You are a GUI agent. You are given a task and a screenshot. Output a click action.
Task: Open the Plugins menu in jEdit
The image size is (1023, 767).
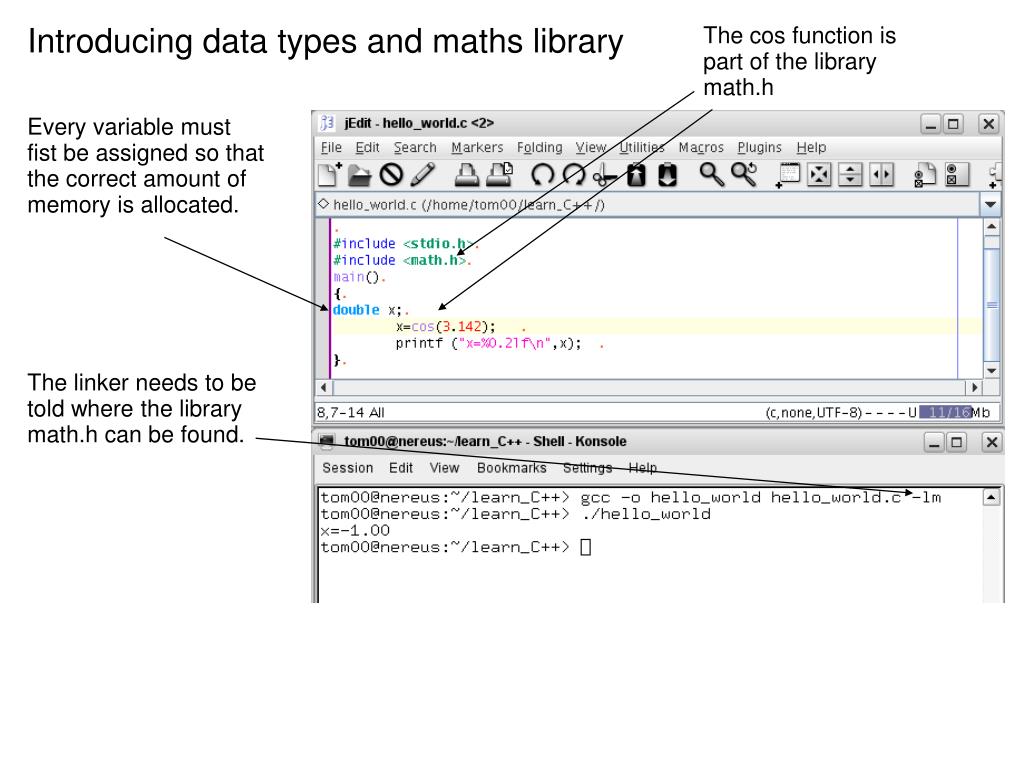pos(759,147)
